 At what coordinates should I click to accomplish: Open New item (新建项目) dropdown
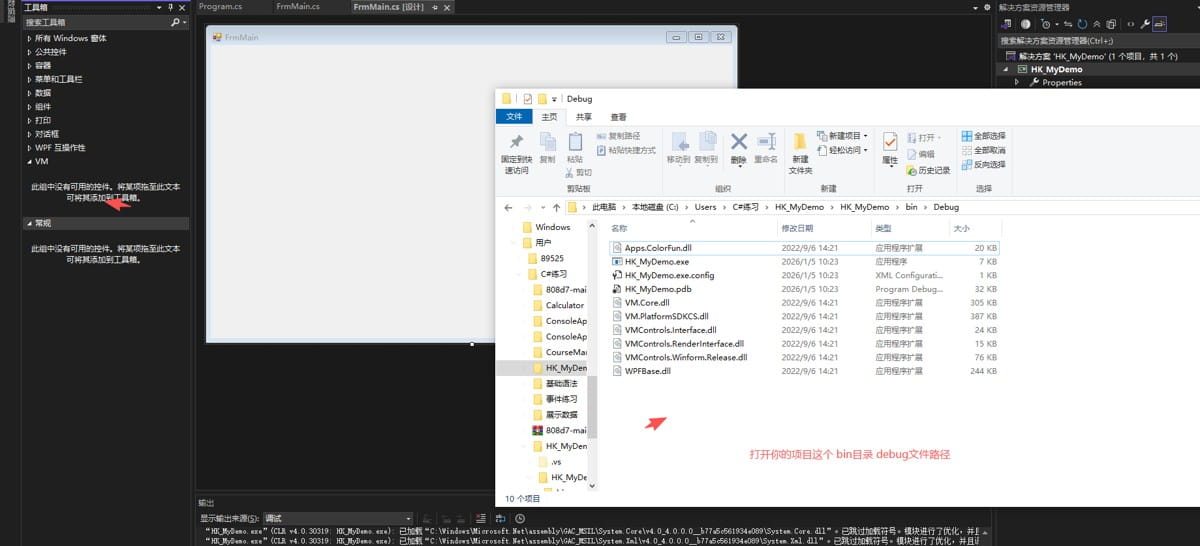click(x=842, y=136)
